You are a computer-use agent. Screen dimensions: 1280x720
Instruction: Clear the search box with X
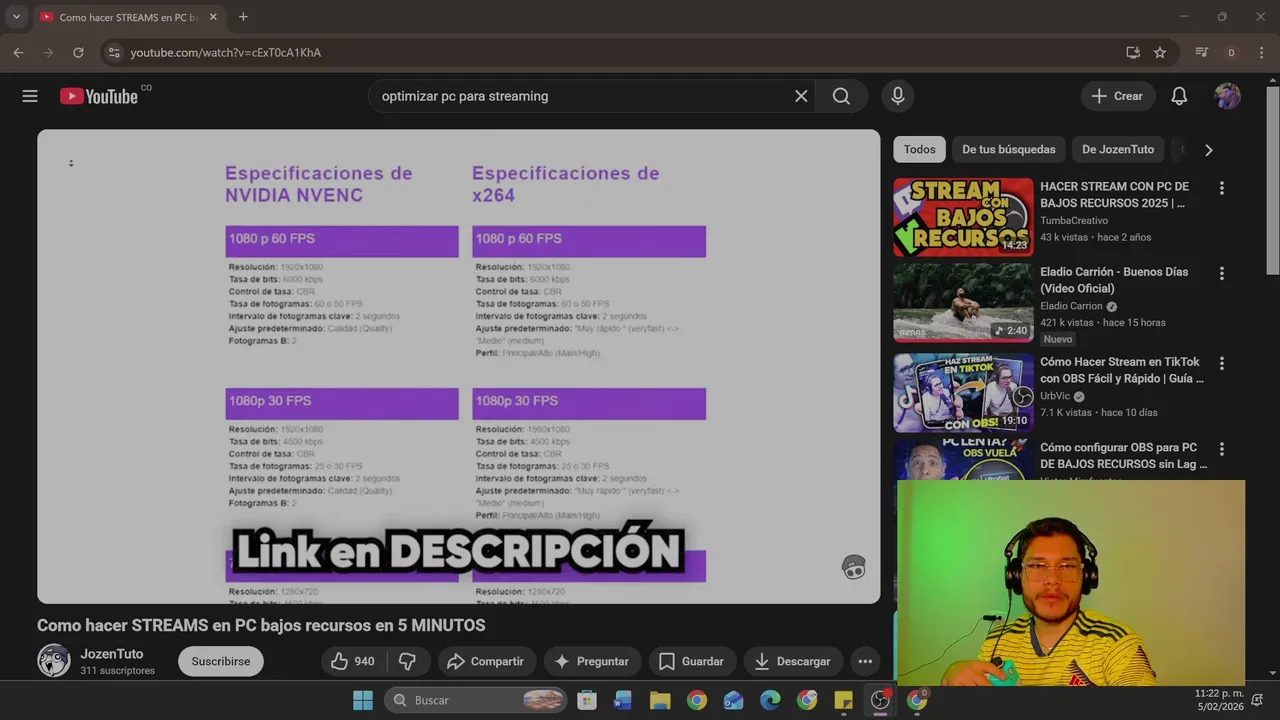coord(801,96)
